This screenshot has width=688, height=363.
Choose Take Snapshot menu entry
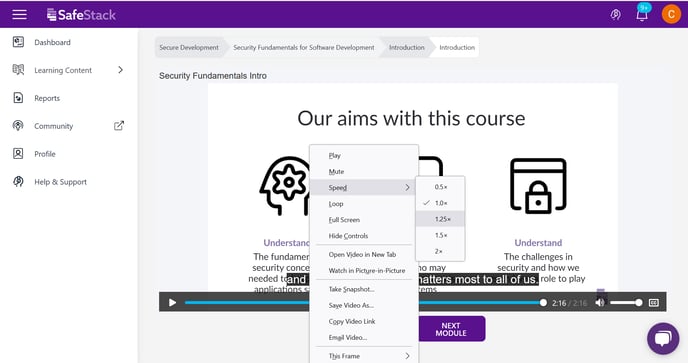(x=364, y=289)
